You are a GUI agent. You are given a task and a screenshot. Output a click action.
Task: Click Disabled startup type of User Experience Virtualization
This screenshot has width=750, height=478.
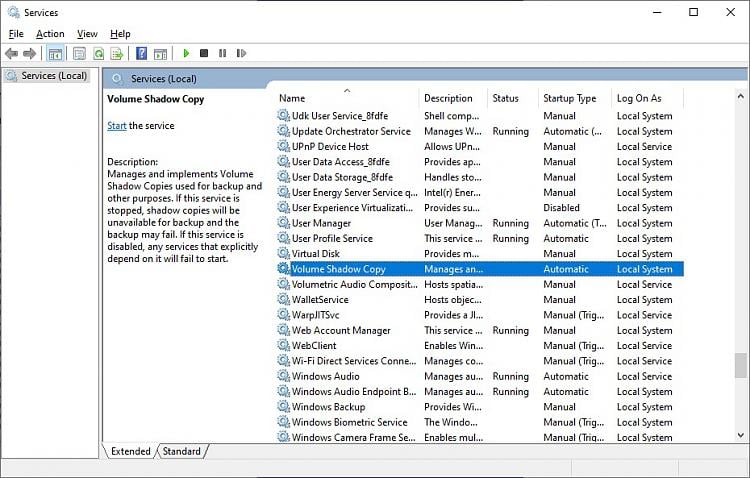click(x=561, y=208)
